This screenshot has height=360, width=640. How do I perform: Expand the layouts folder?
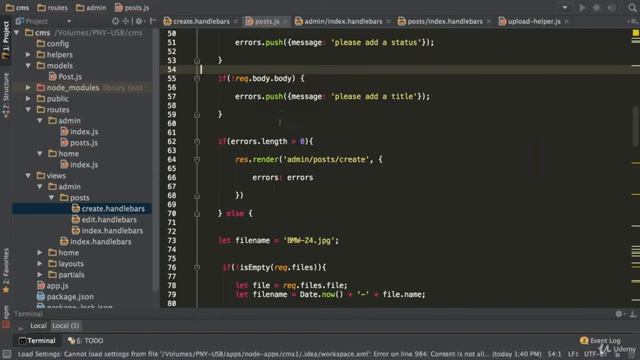[x=40, y=264]
